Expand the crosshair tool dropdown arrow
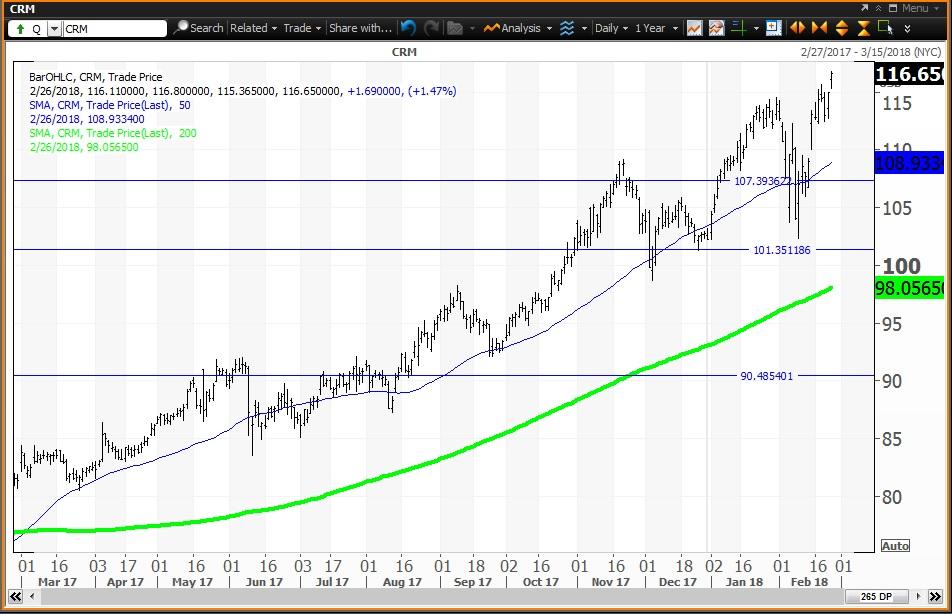This screenshot has height=614, width=952. pos(756,29)
